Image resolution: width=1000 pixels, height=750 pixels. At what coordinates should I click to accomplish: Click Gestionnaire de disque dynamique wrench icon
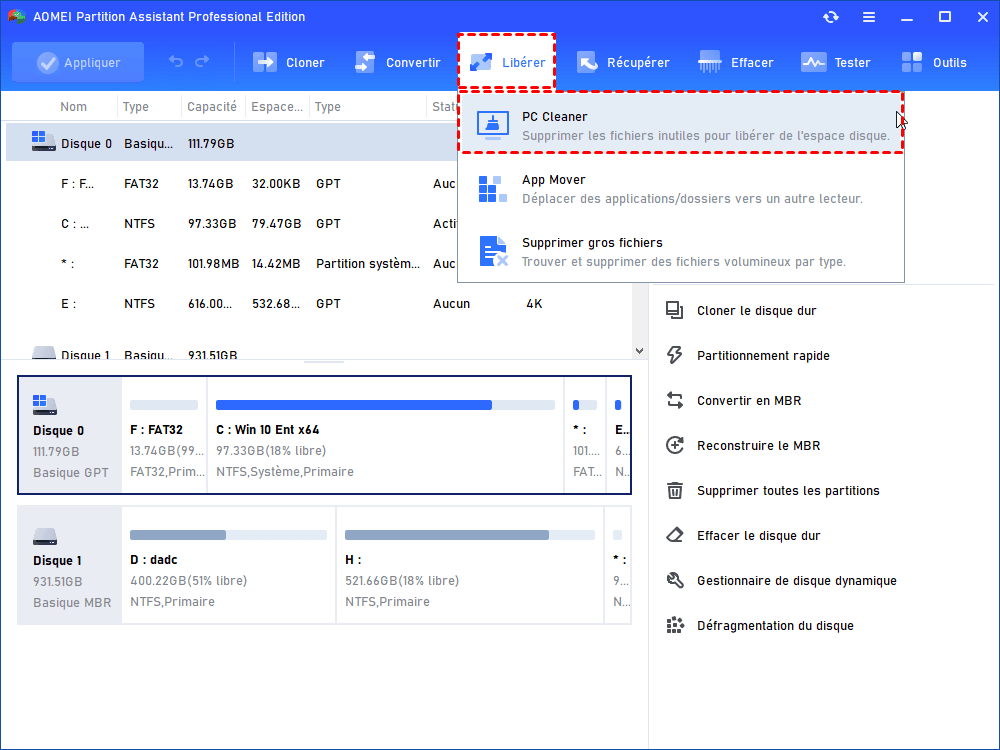click(x=674, y=580)
